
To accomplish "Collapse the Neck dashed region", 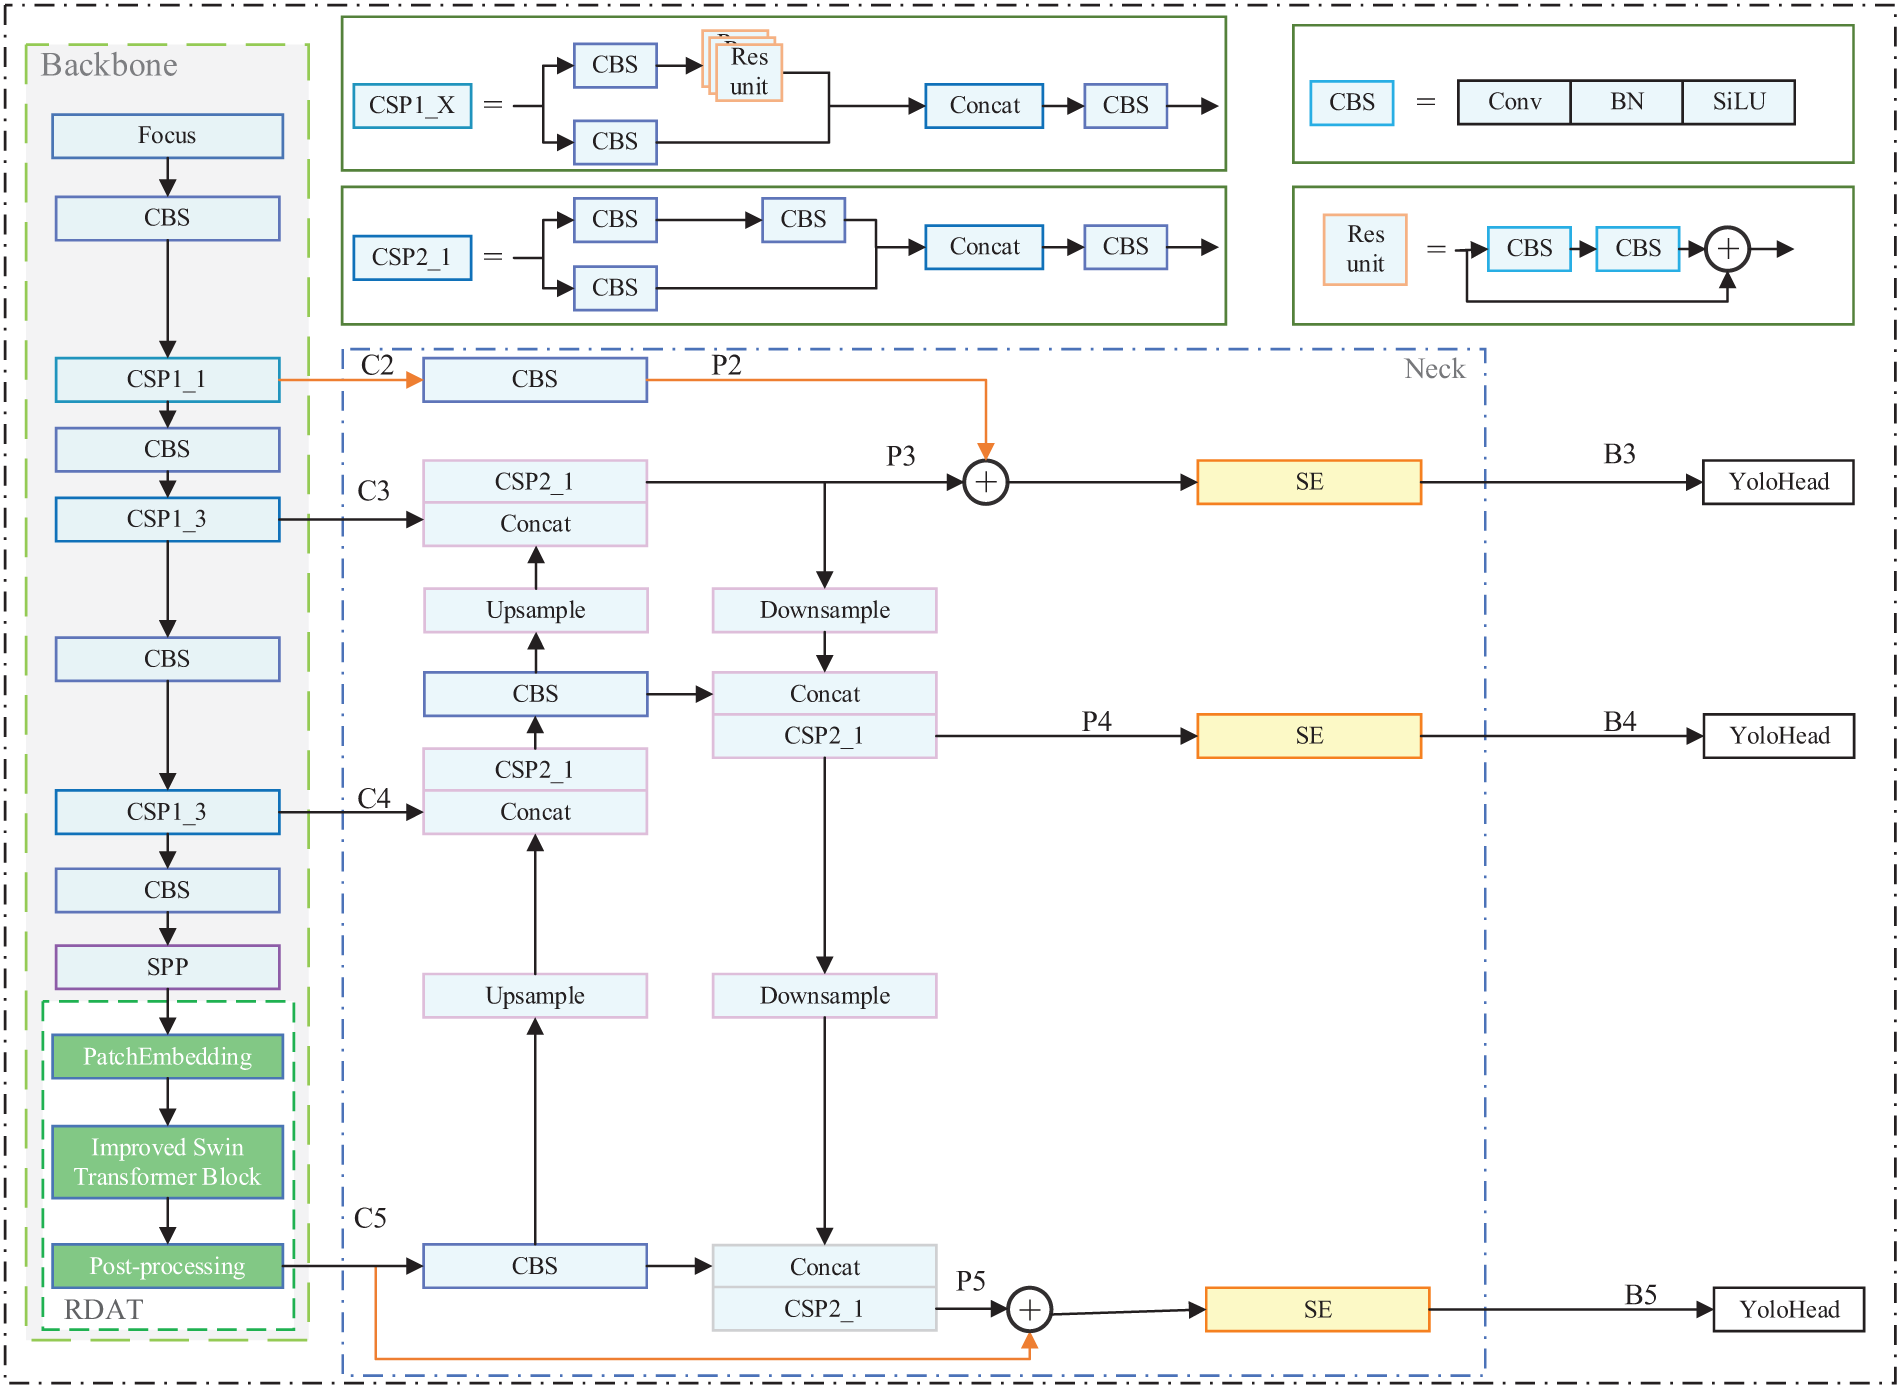I will (x=1434, y=369).
